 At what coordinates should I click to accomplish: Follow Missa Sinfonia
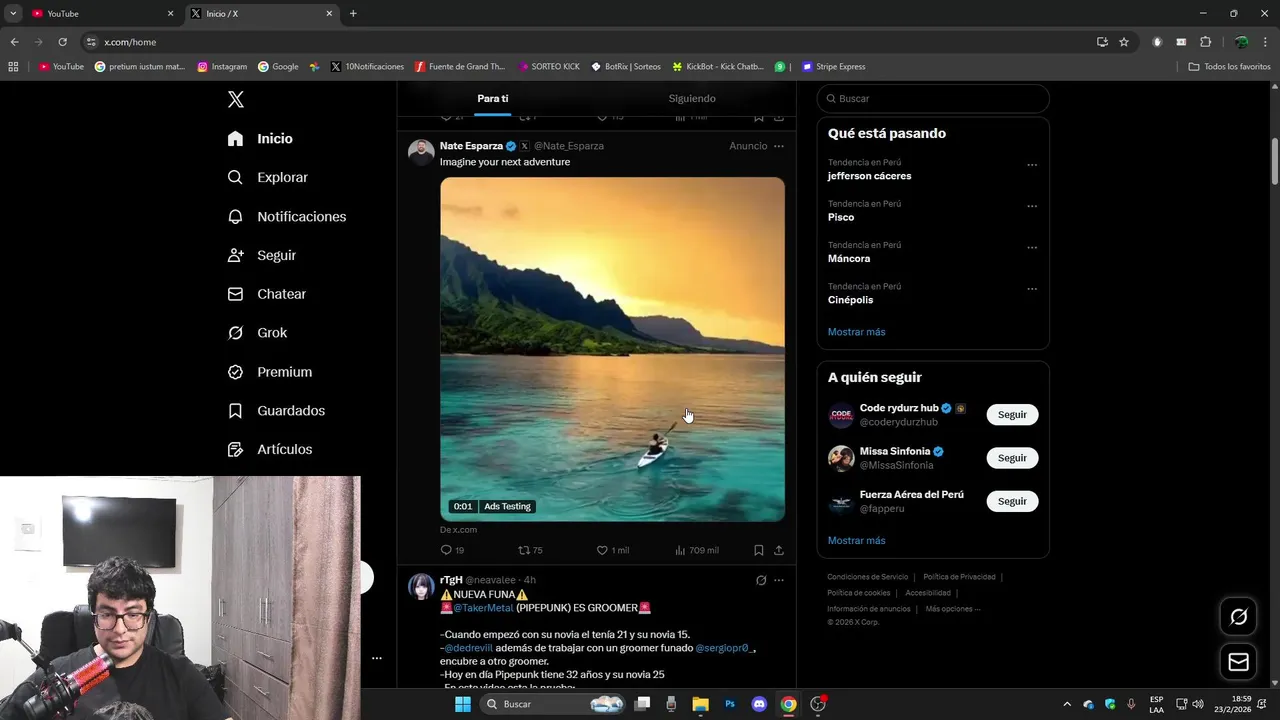tap(1012, 458)
